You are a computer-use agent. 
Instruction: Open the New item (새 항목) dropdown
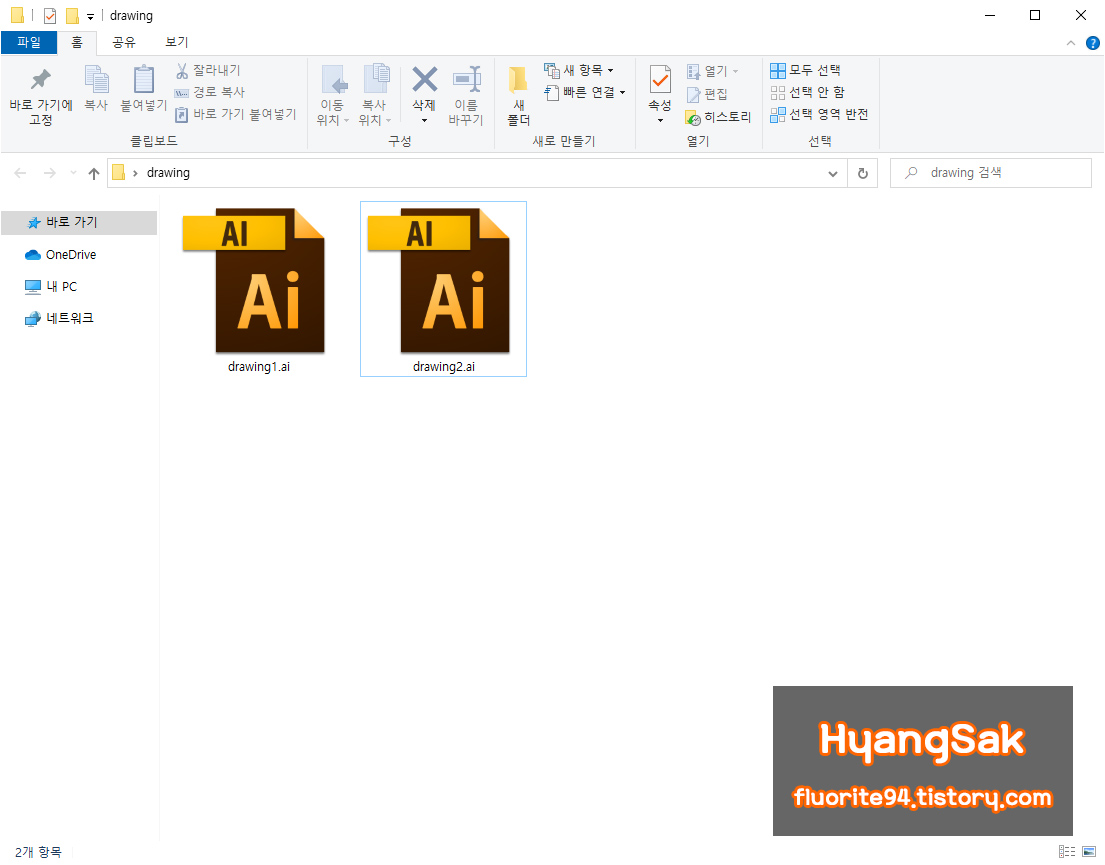point(579,70)
